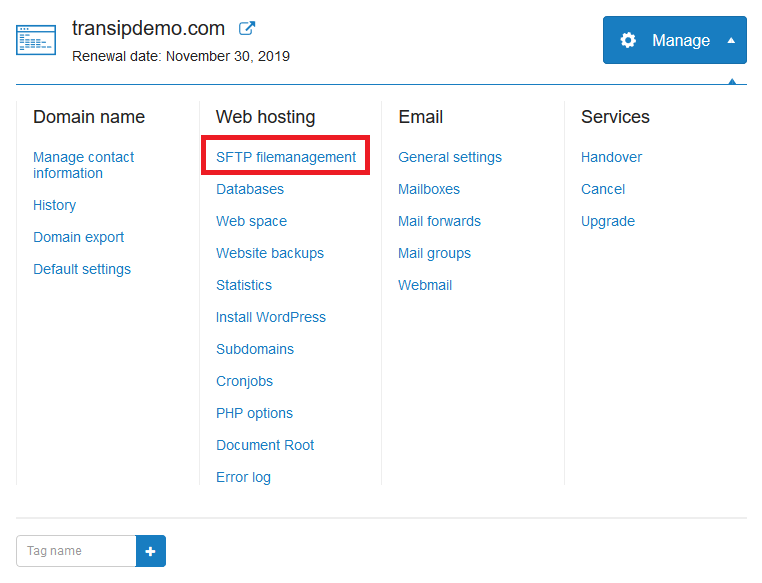Open SFTP filemanagement

286,157
